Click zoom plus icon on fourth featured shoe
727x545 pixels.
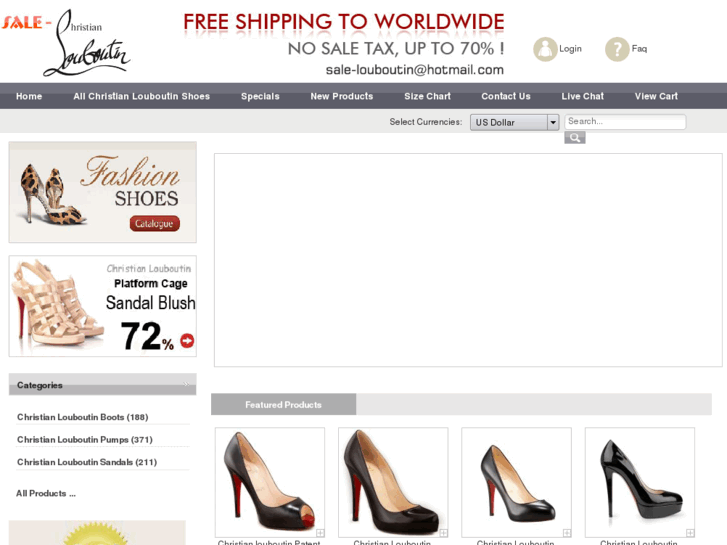(690, 532)
